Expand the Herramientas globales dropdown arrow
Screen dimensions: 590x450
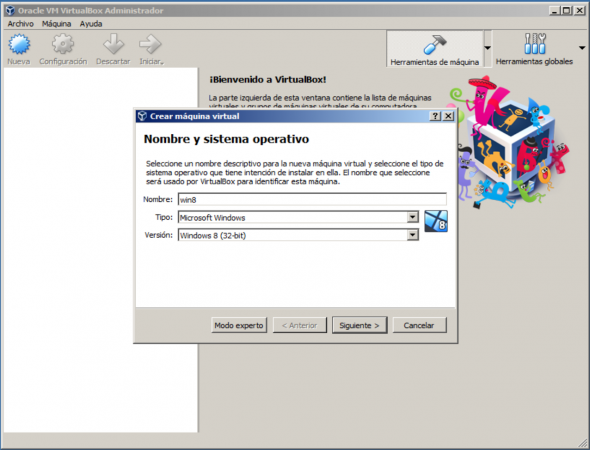pos(582,48)
